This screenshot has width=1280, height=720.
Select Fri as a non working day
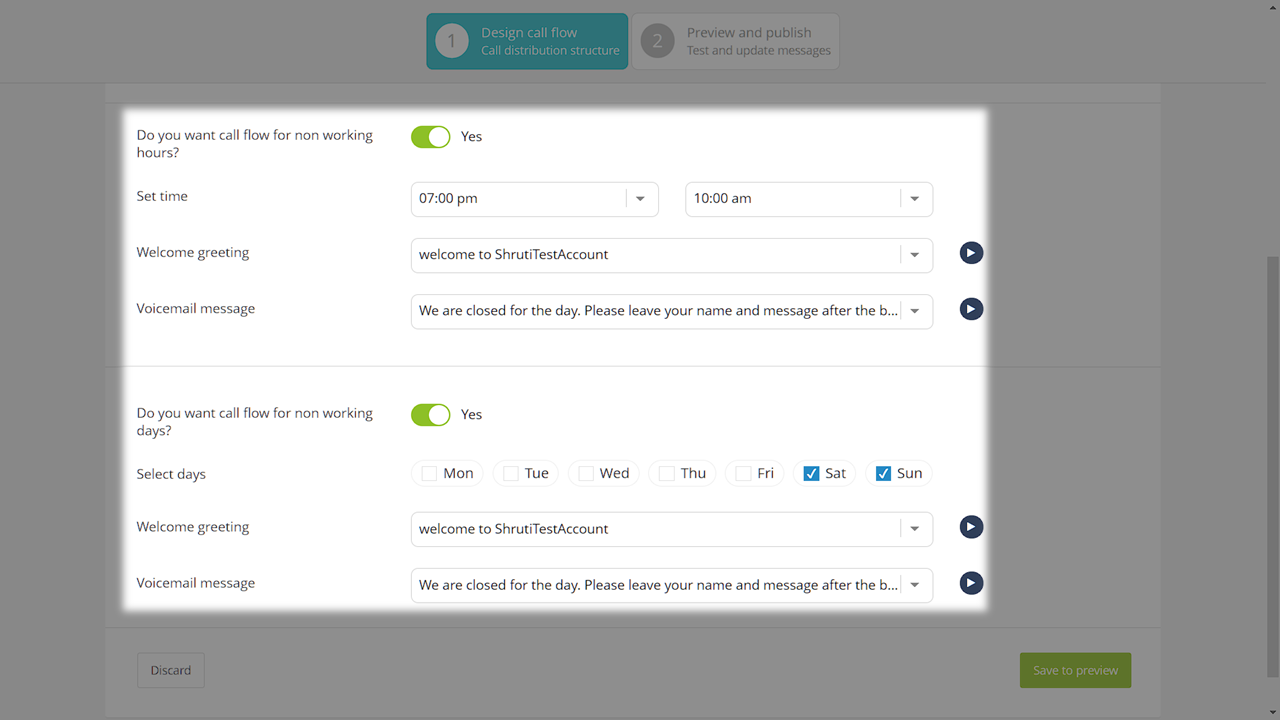coord(743,474)
